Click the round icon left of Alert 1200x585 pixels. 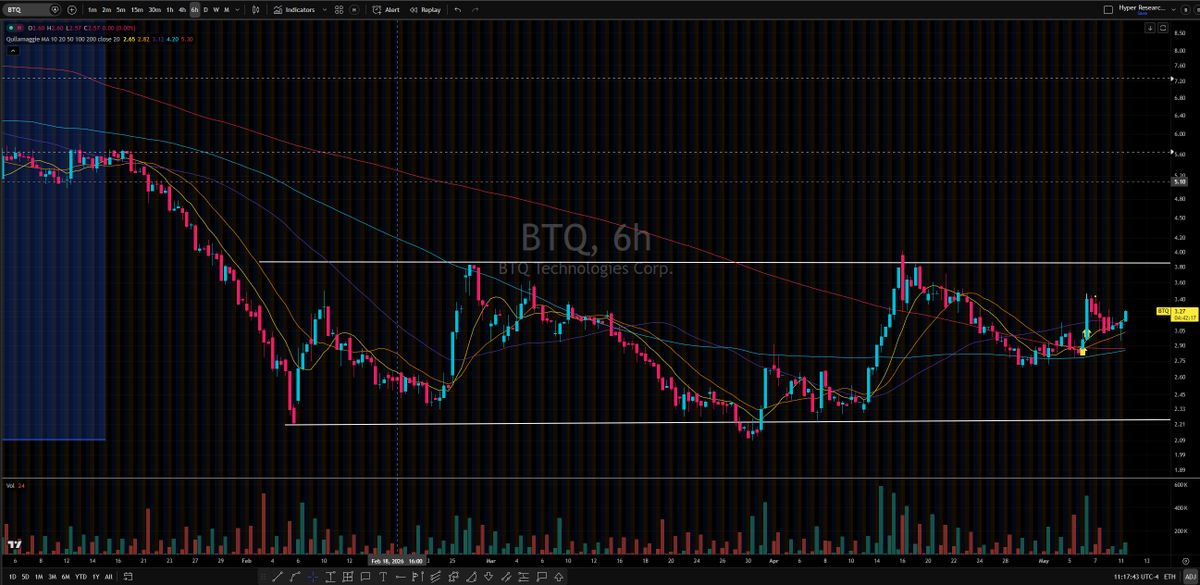coord(355,9)
